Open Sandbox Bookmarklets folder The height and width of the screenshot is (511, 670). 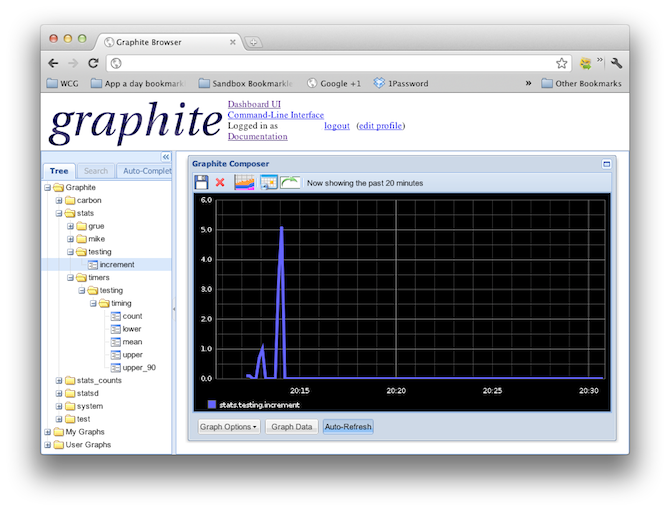pyautogui.click(x=246, y=83)
